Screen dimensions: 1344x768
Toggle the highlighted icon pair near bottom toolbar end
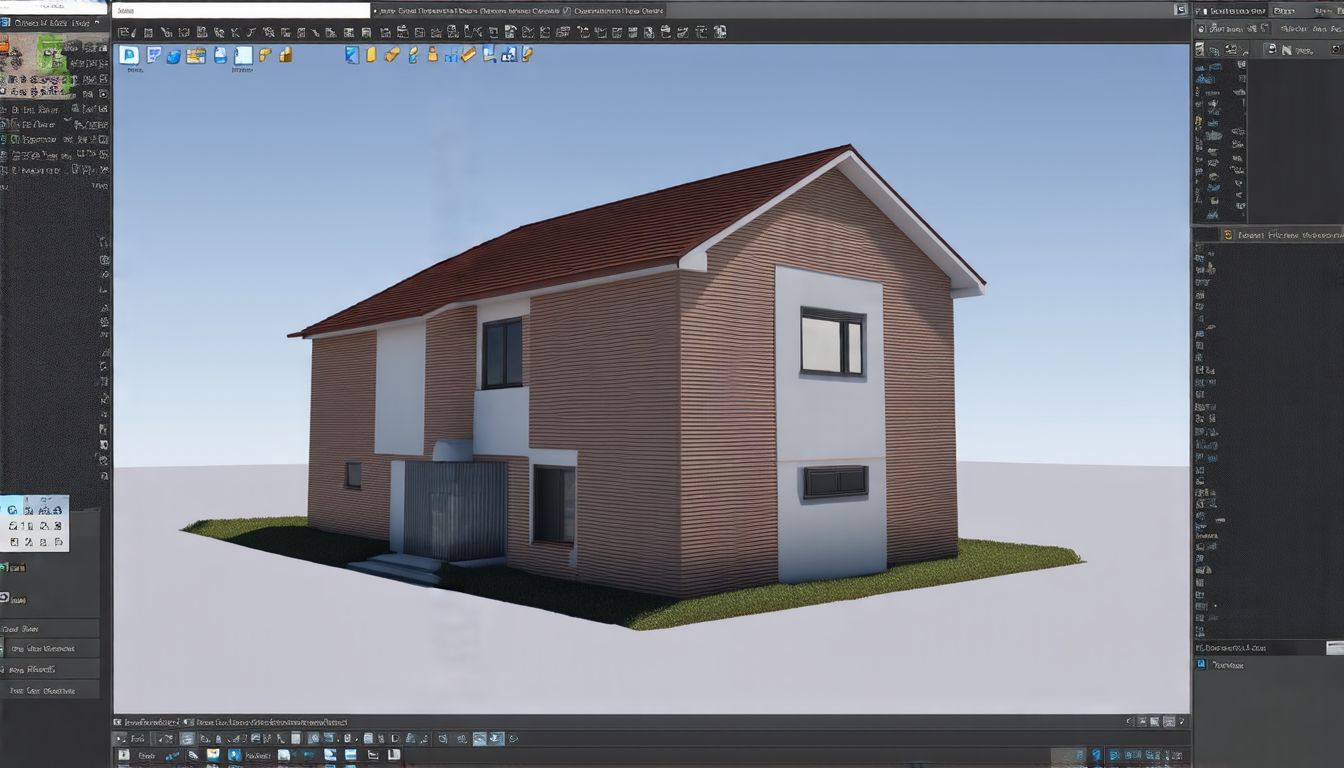pos(488,739)
